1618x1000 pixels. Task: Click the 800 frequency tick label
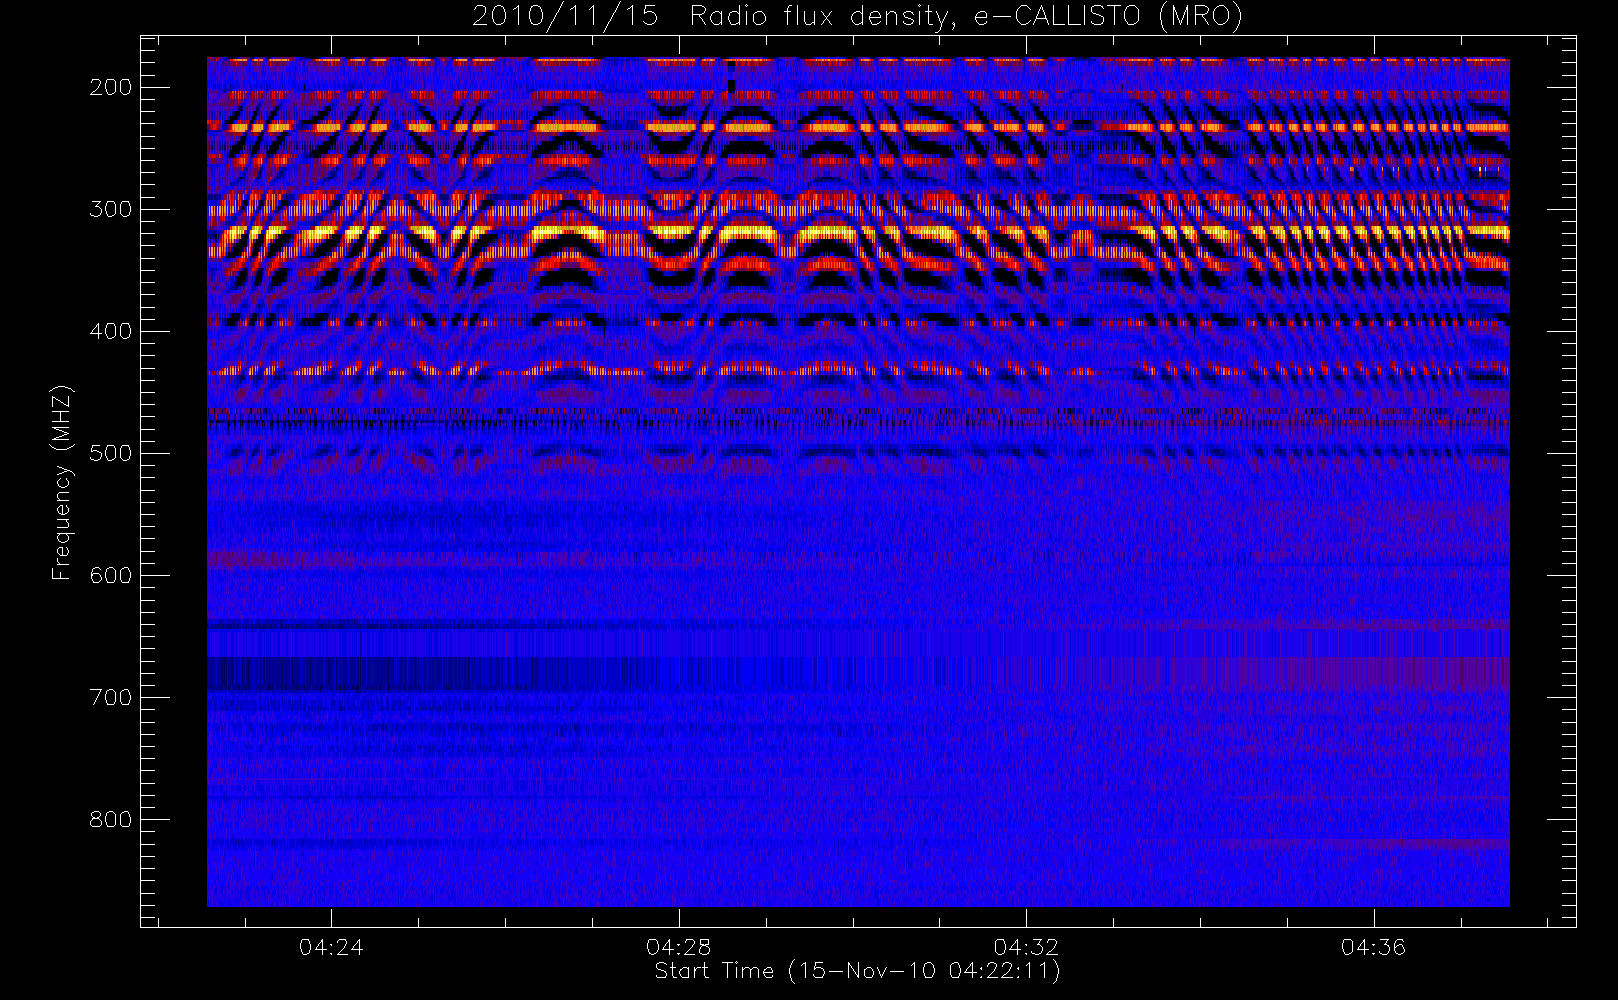click(x=111, y=819)
